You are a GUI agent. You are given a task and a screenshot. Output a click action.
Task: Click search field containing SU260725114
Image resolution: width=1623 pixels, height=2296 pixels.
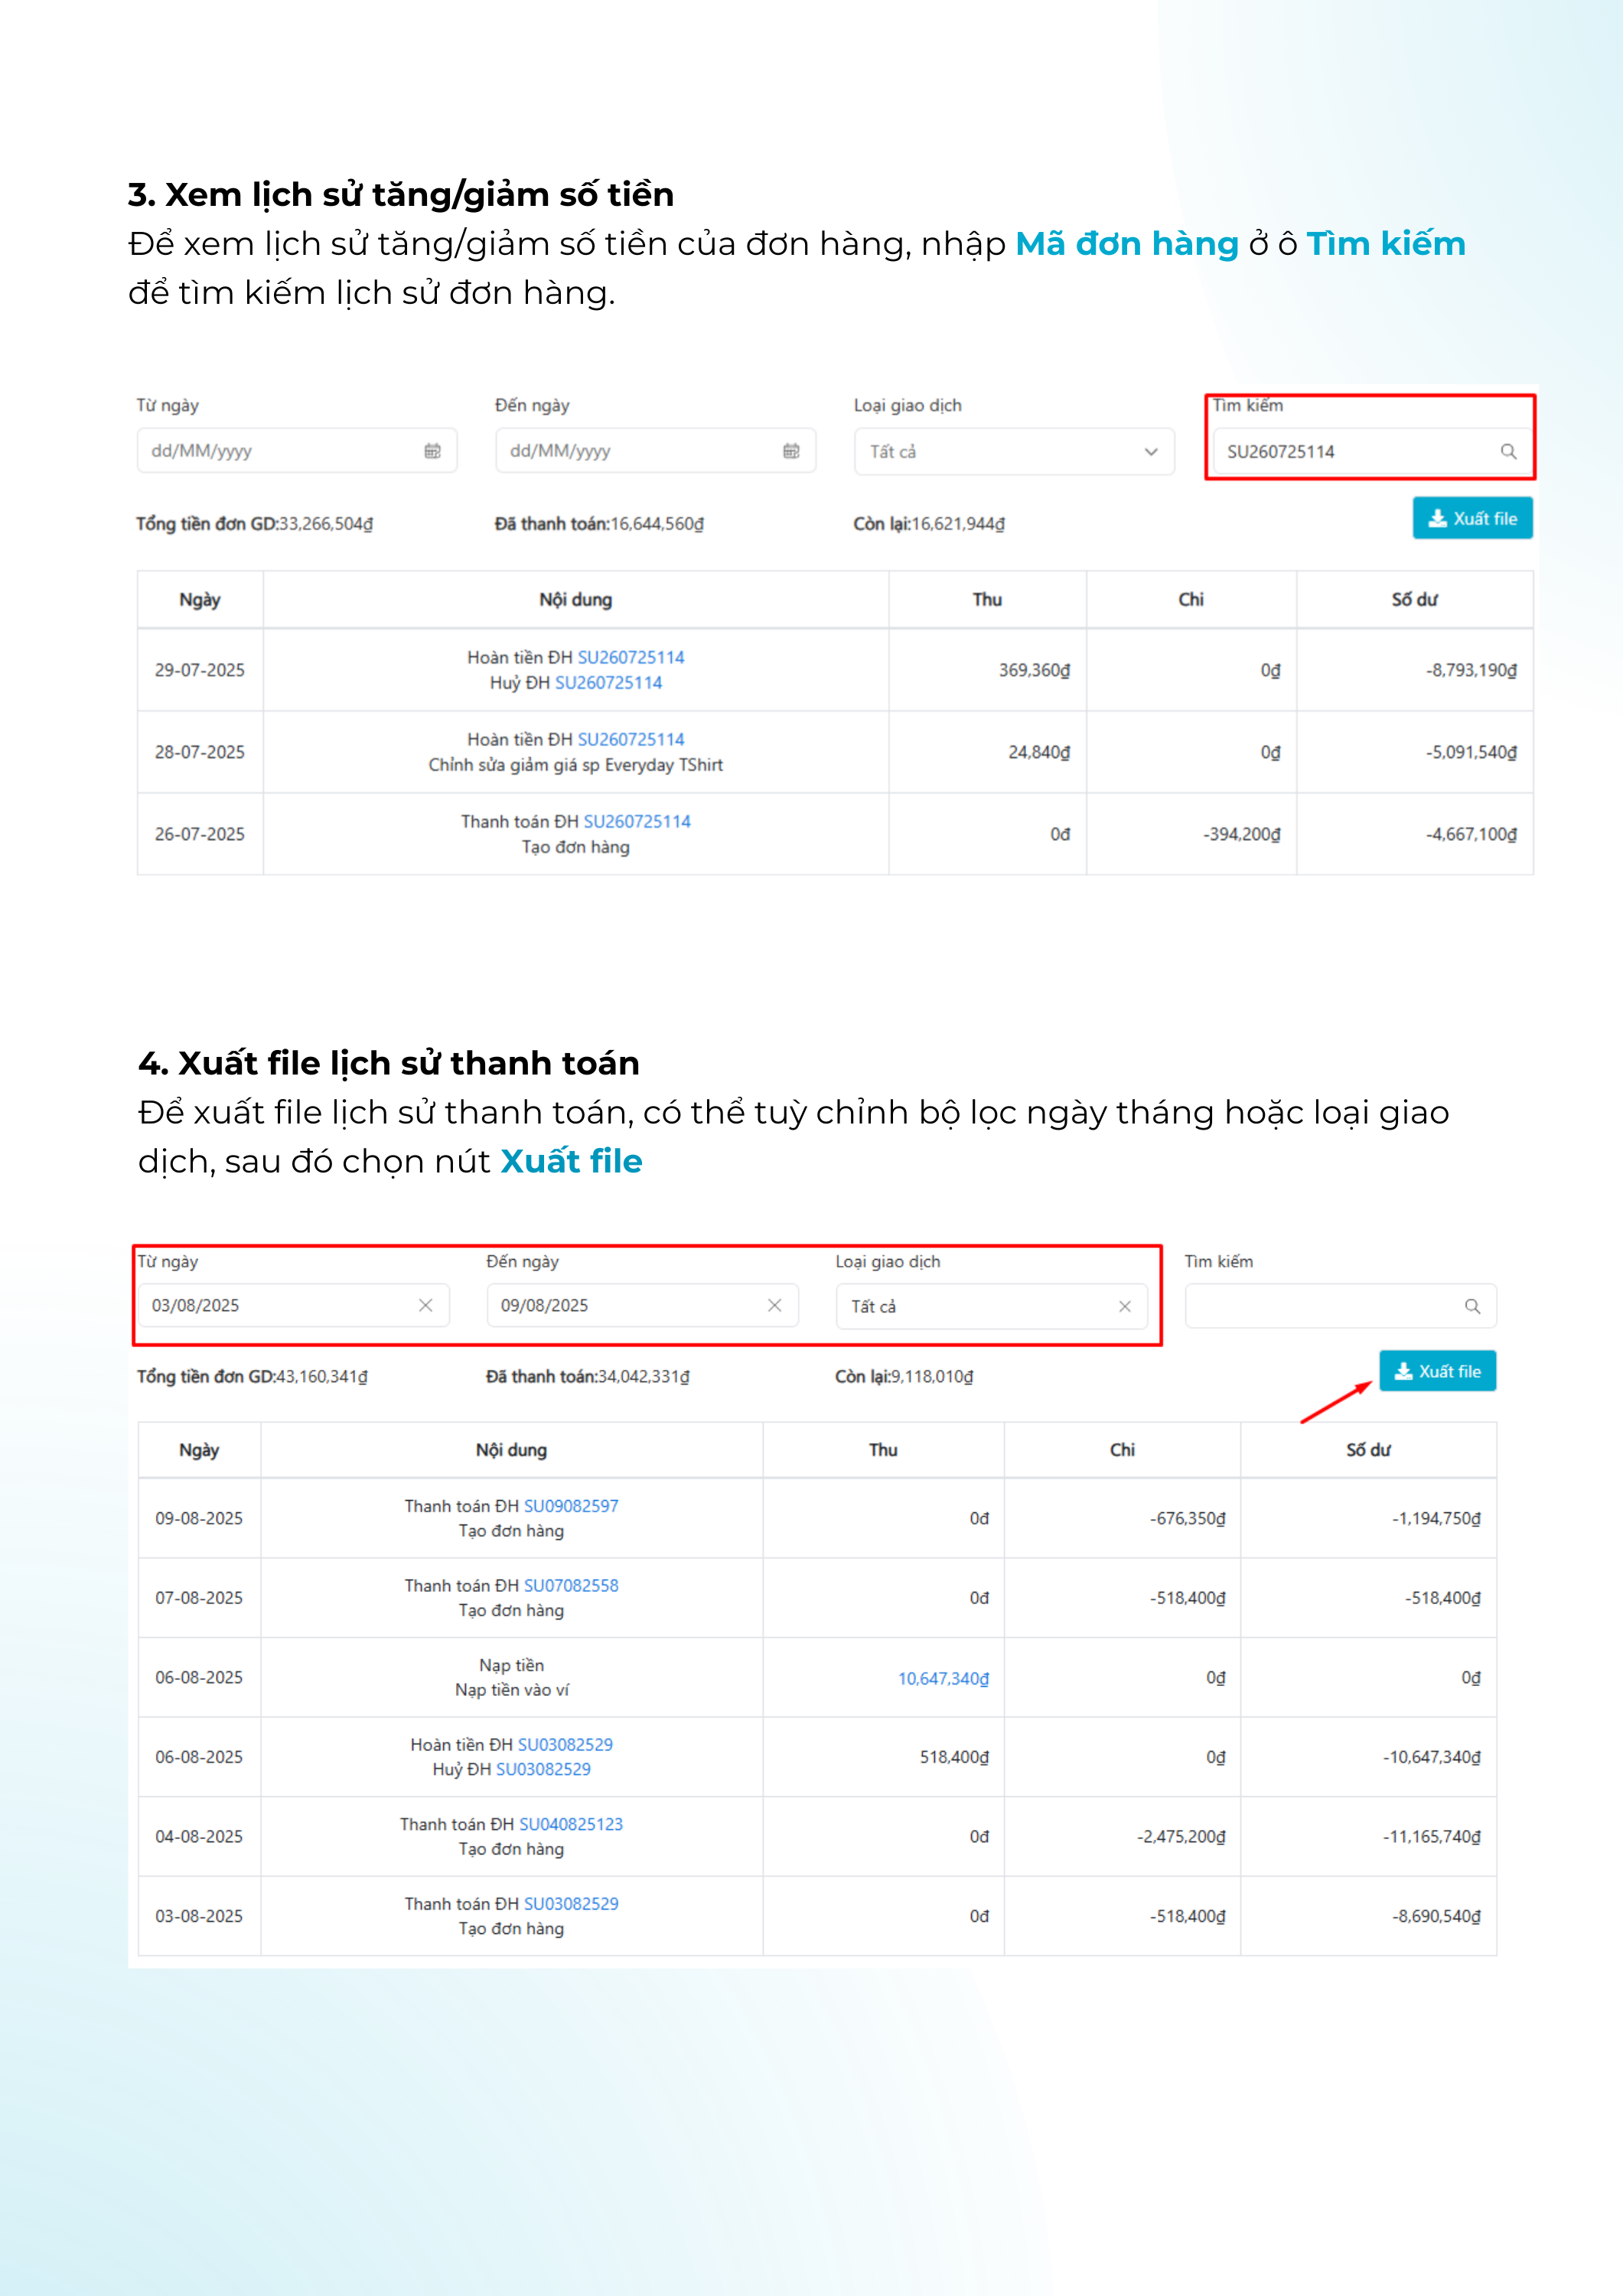[1350, 452]
